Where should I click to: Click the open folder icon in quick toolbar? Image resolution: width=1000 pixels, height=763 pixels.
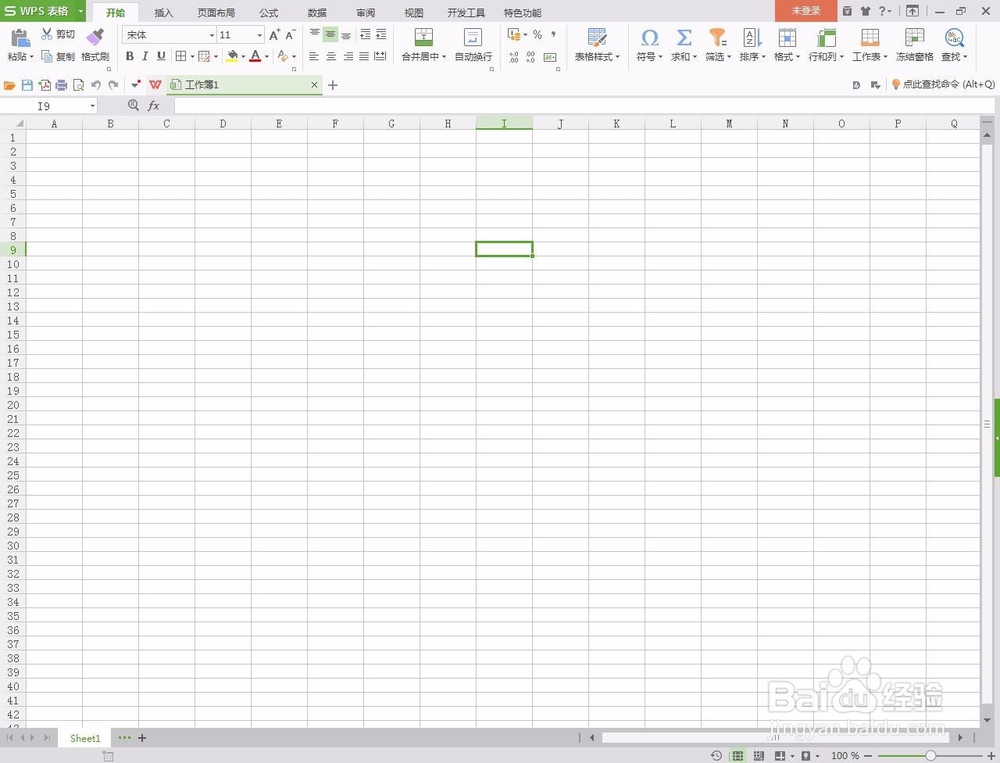coord(10,85)
